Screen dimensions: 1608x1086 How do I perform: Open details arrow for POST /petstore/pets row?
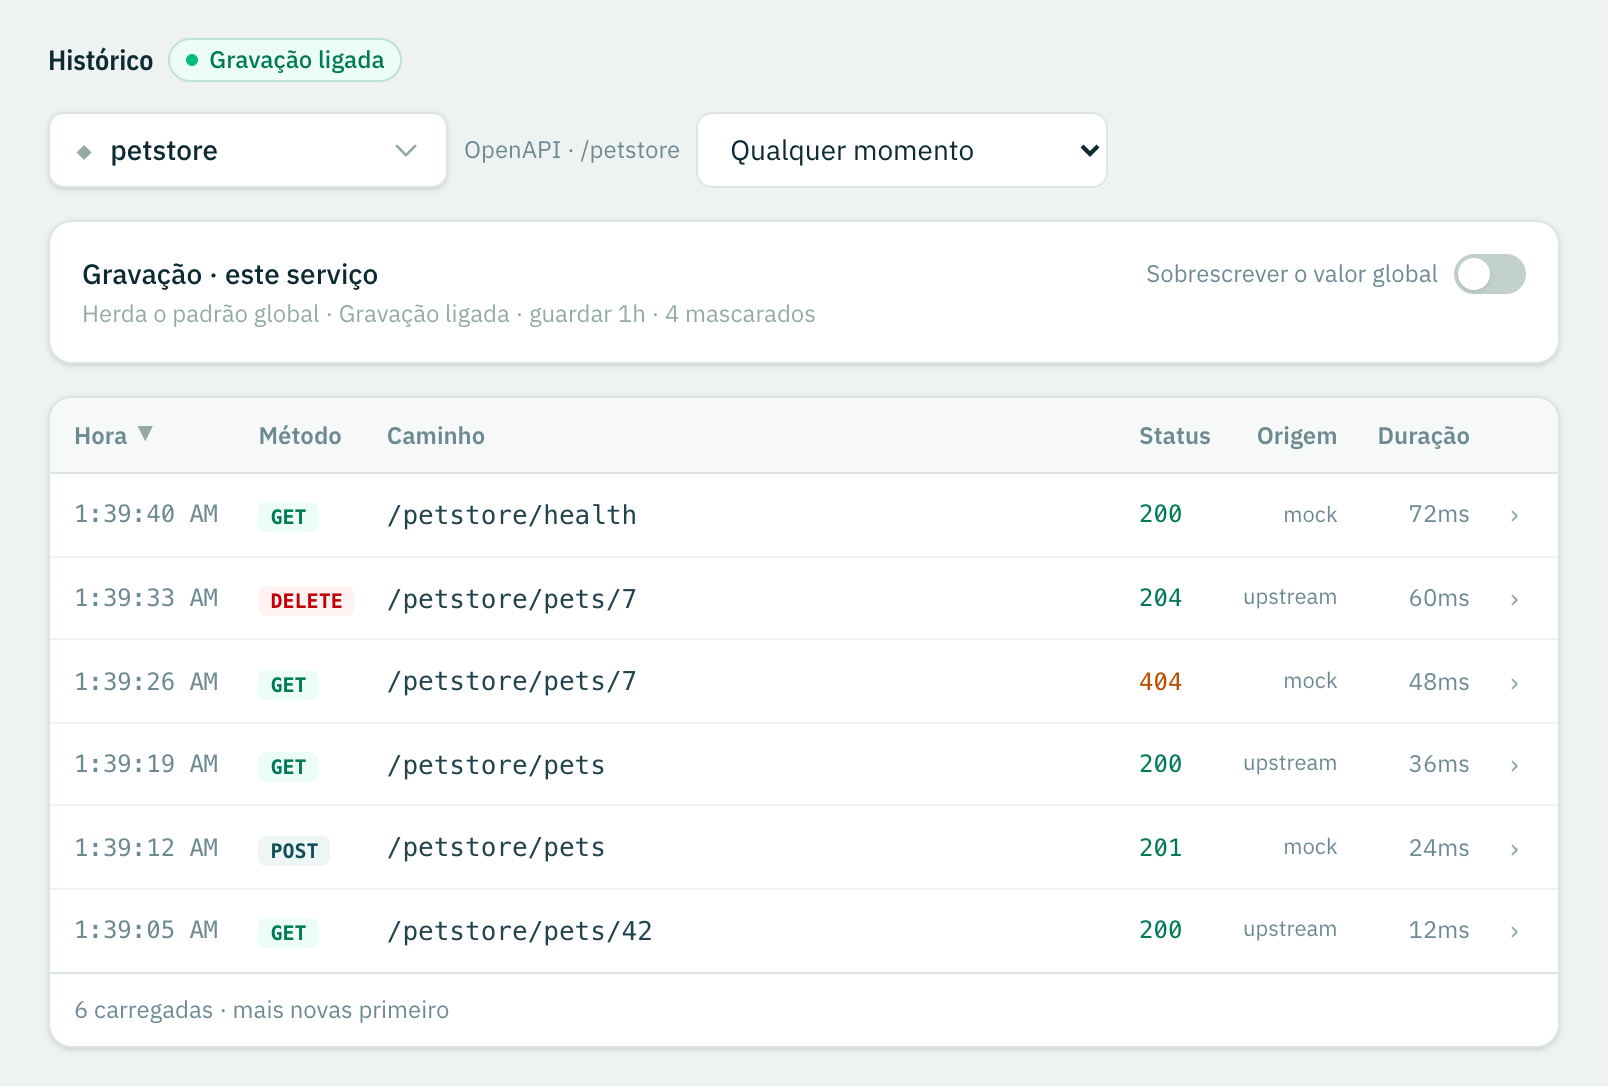tap(1514, 850)
